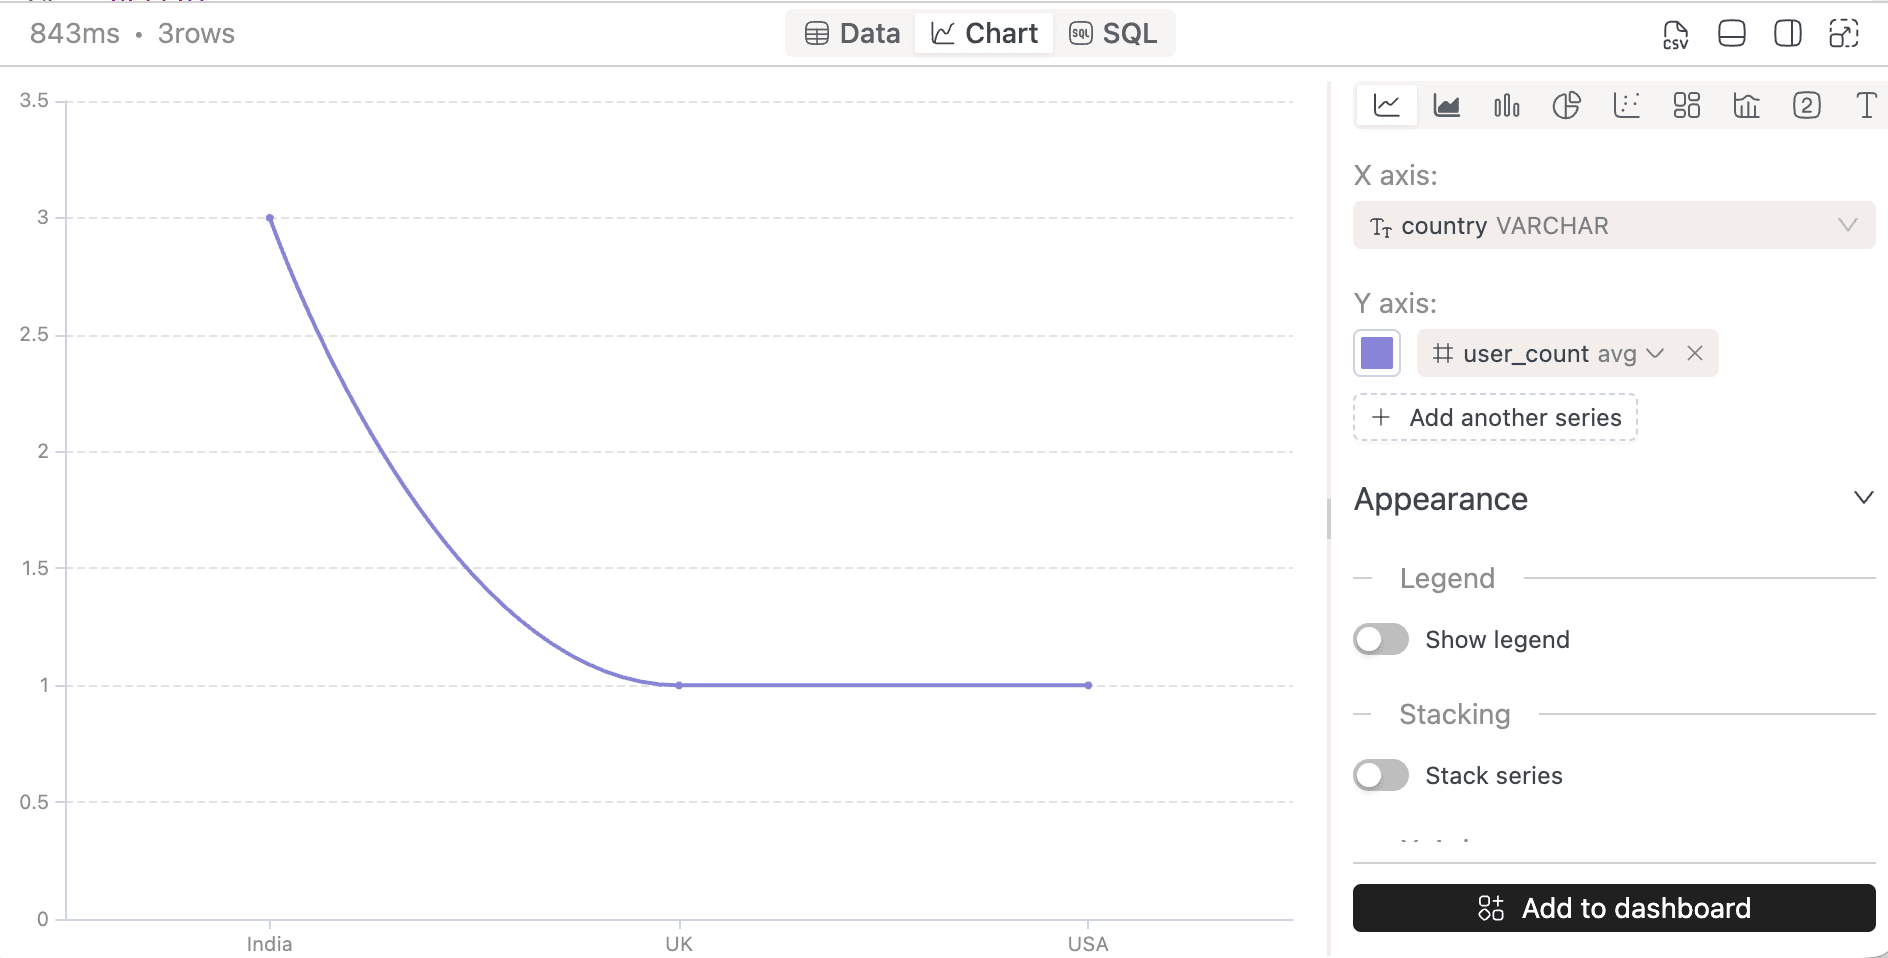Turn on the Stack series switch
The width and height of the screenshot is (1888, 958).
[1380, 776]
